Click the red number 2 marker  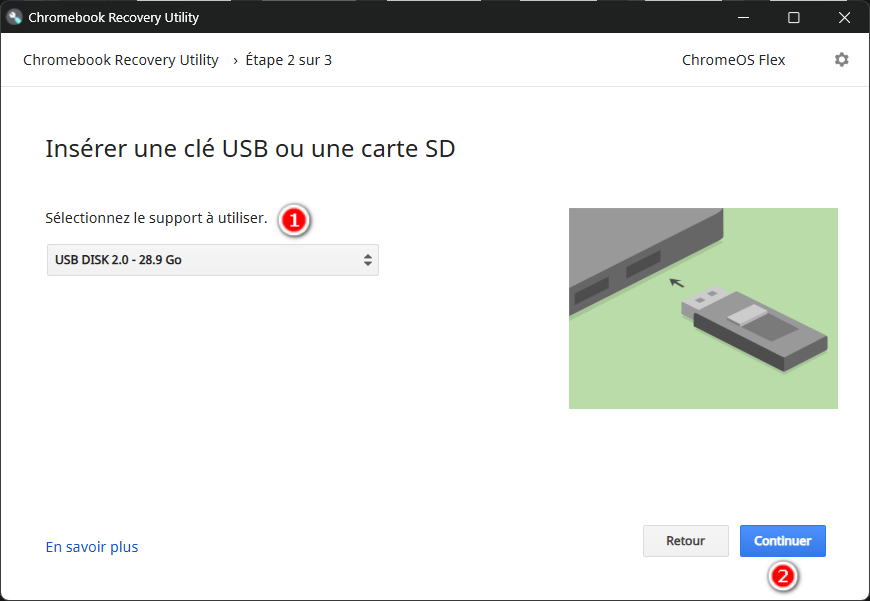click(x=784, y=576)
